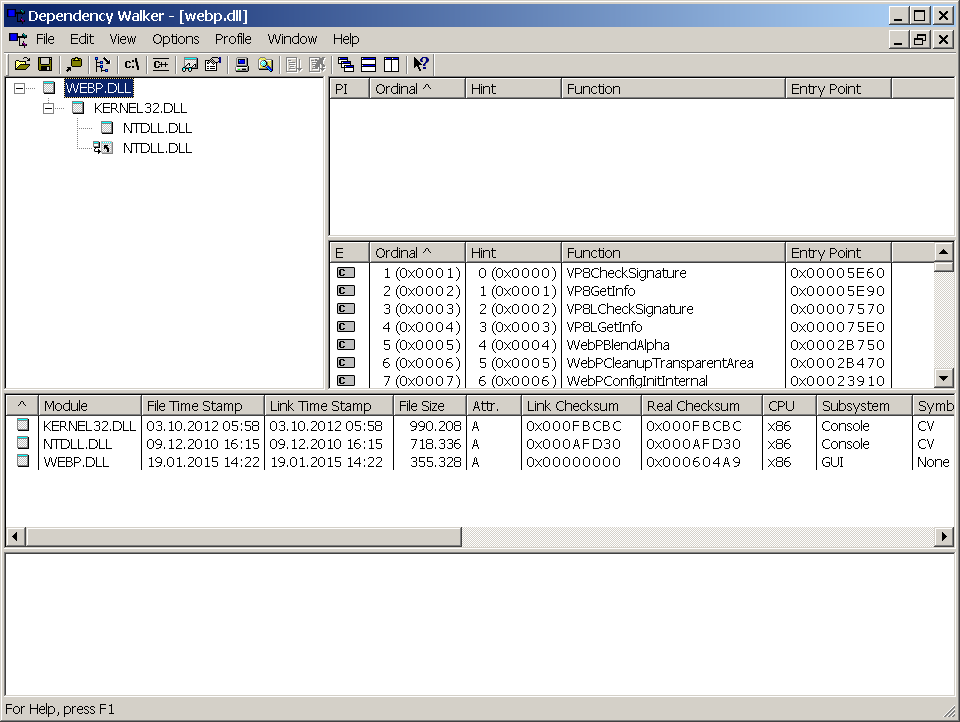The image size is (960, 722).
Task: Collapse the KERNEL32.DLL tree node
Action: pos(48,108)
